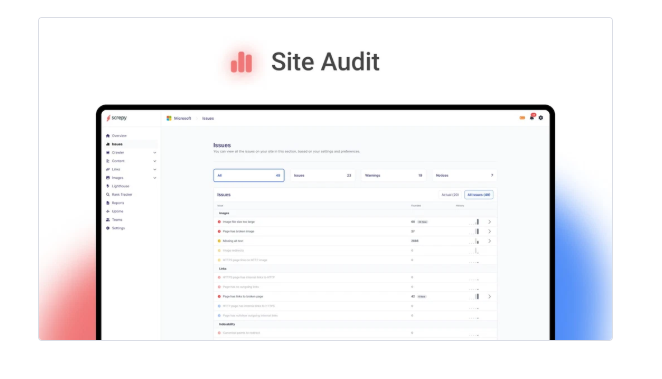The height and width of the screenshot is (379, 662).
Task: Select the Warnings filter tab
Action: pyautogui.click(x=393, y=176)
